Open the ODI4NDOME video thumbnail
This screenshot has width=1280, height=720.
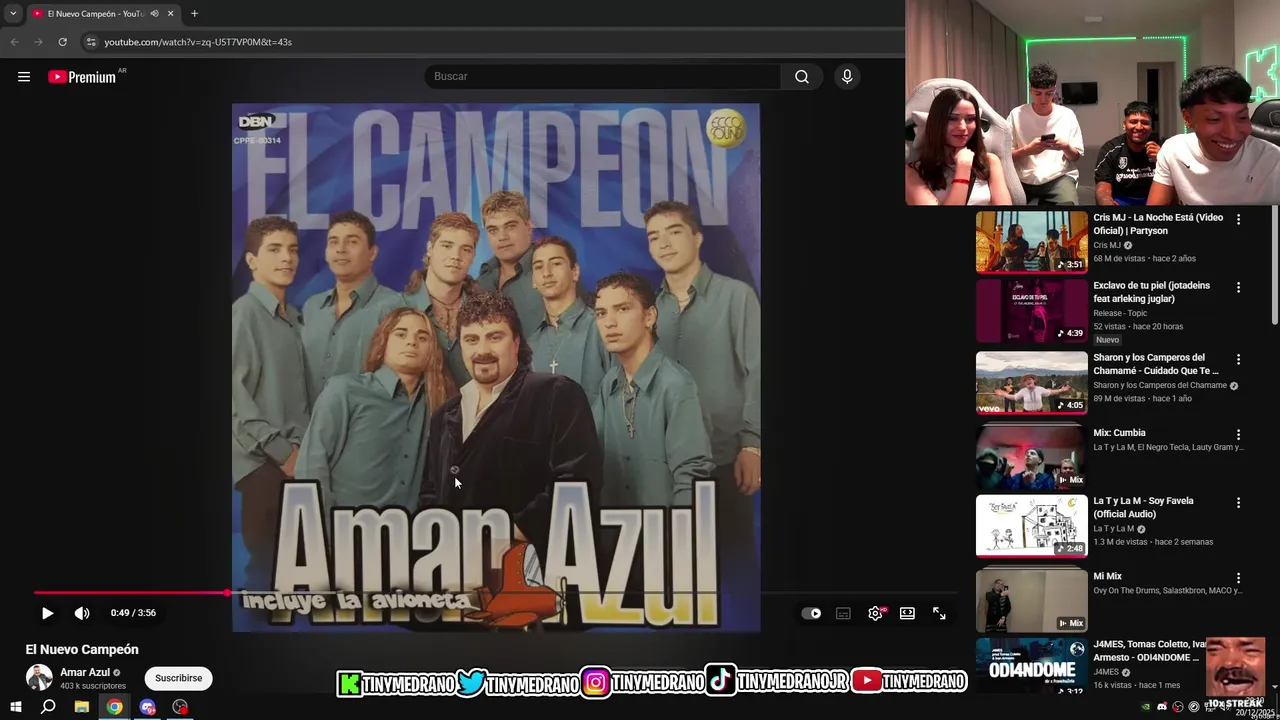pos(1031,667)
